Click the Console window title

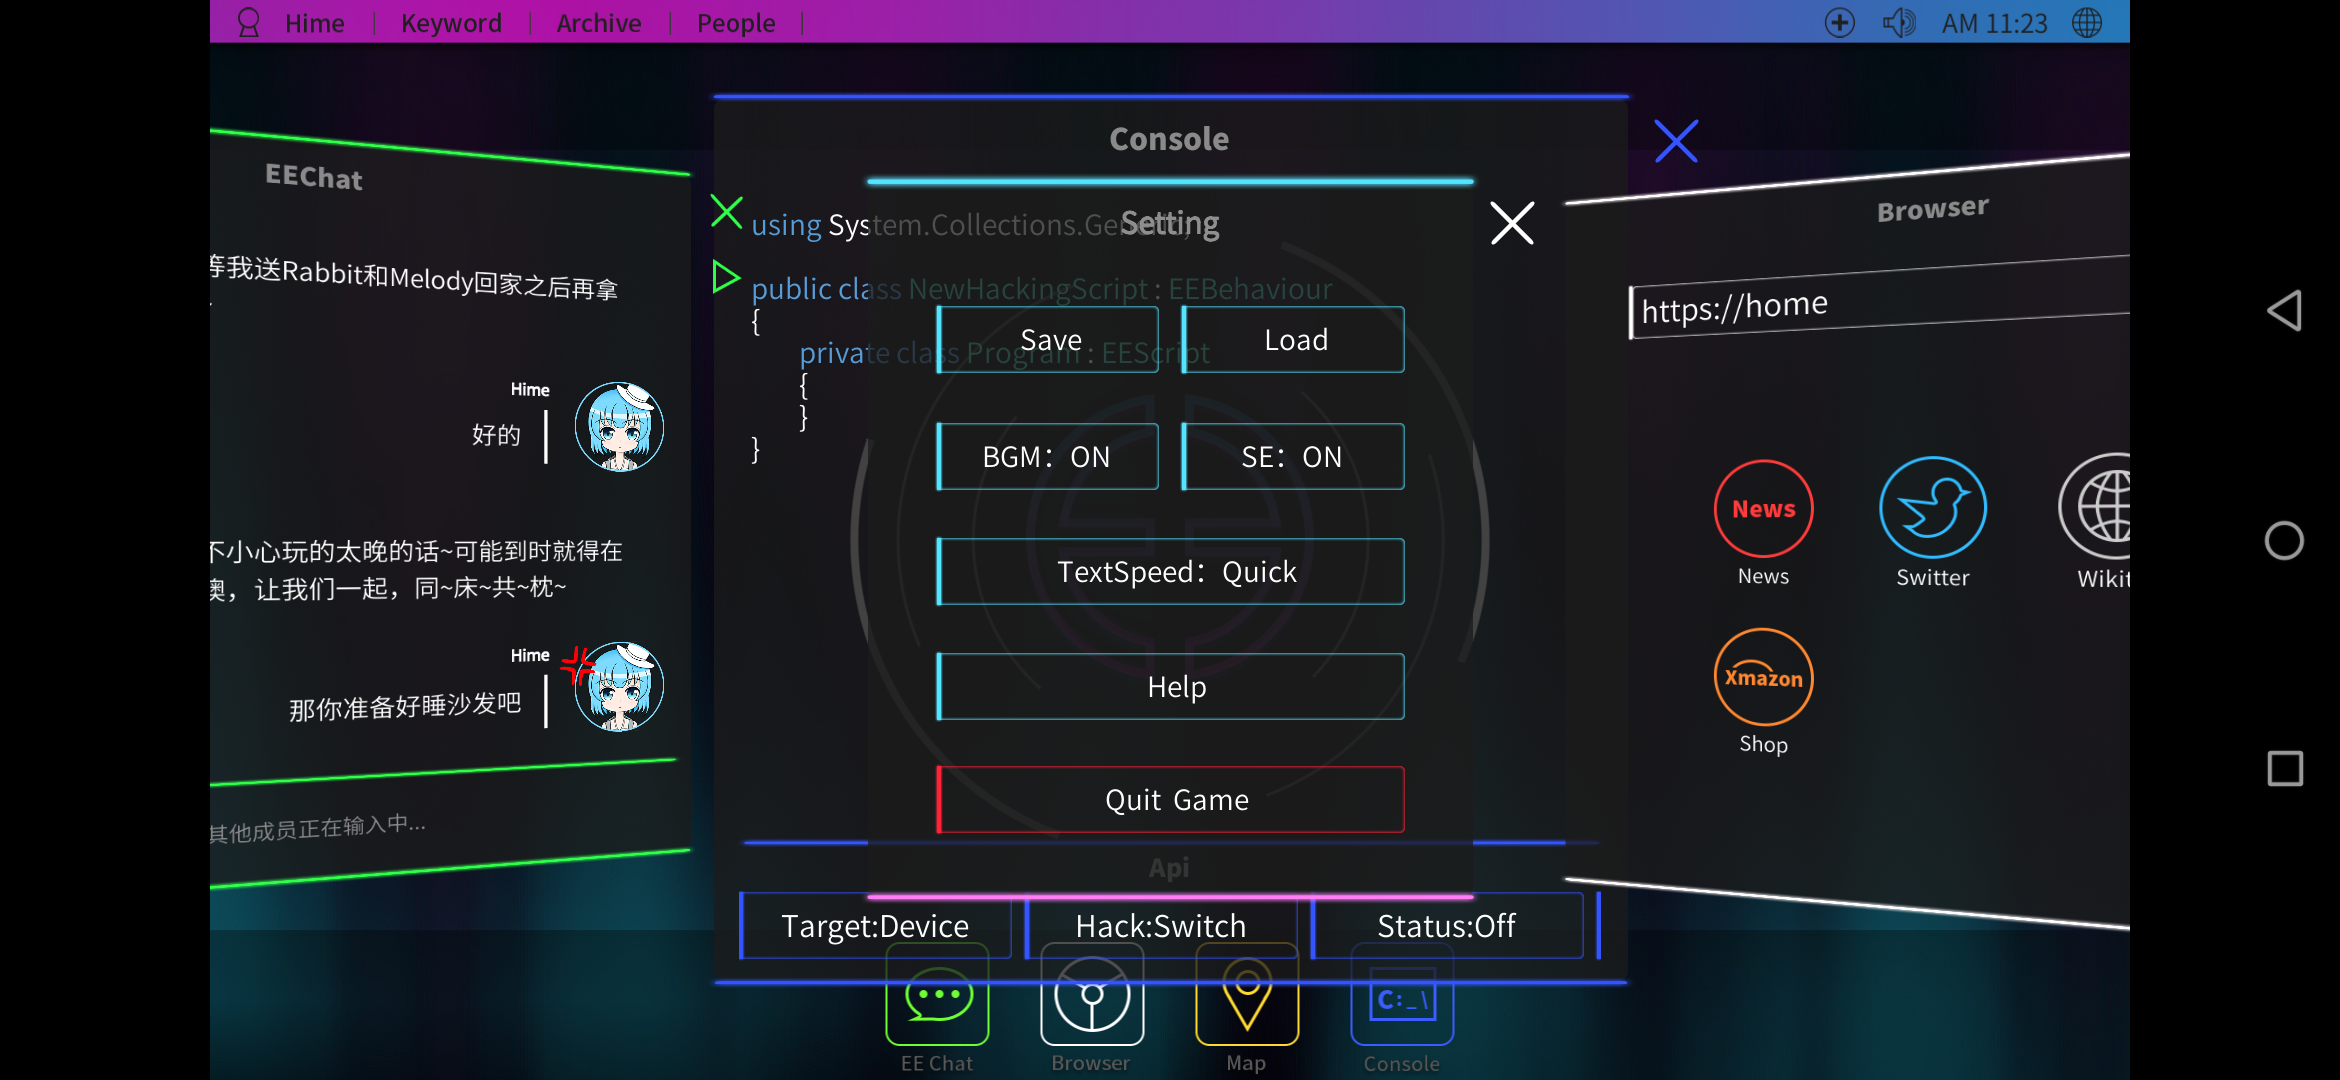click(1169, 139)
